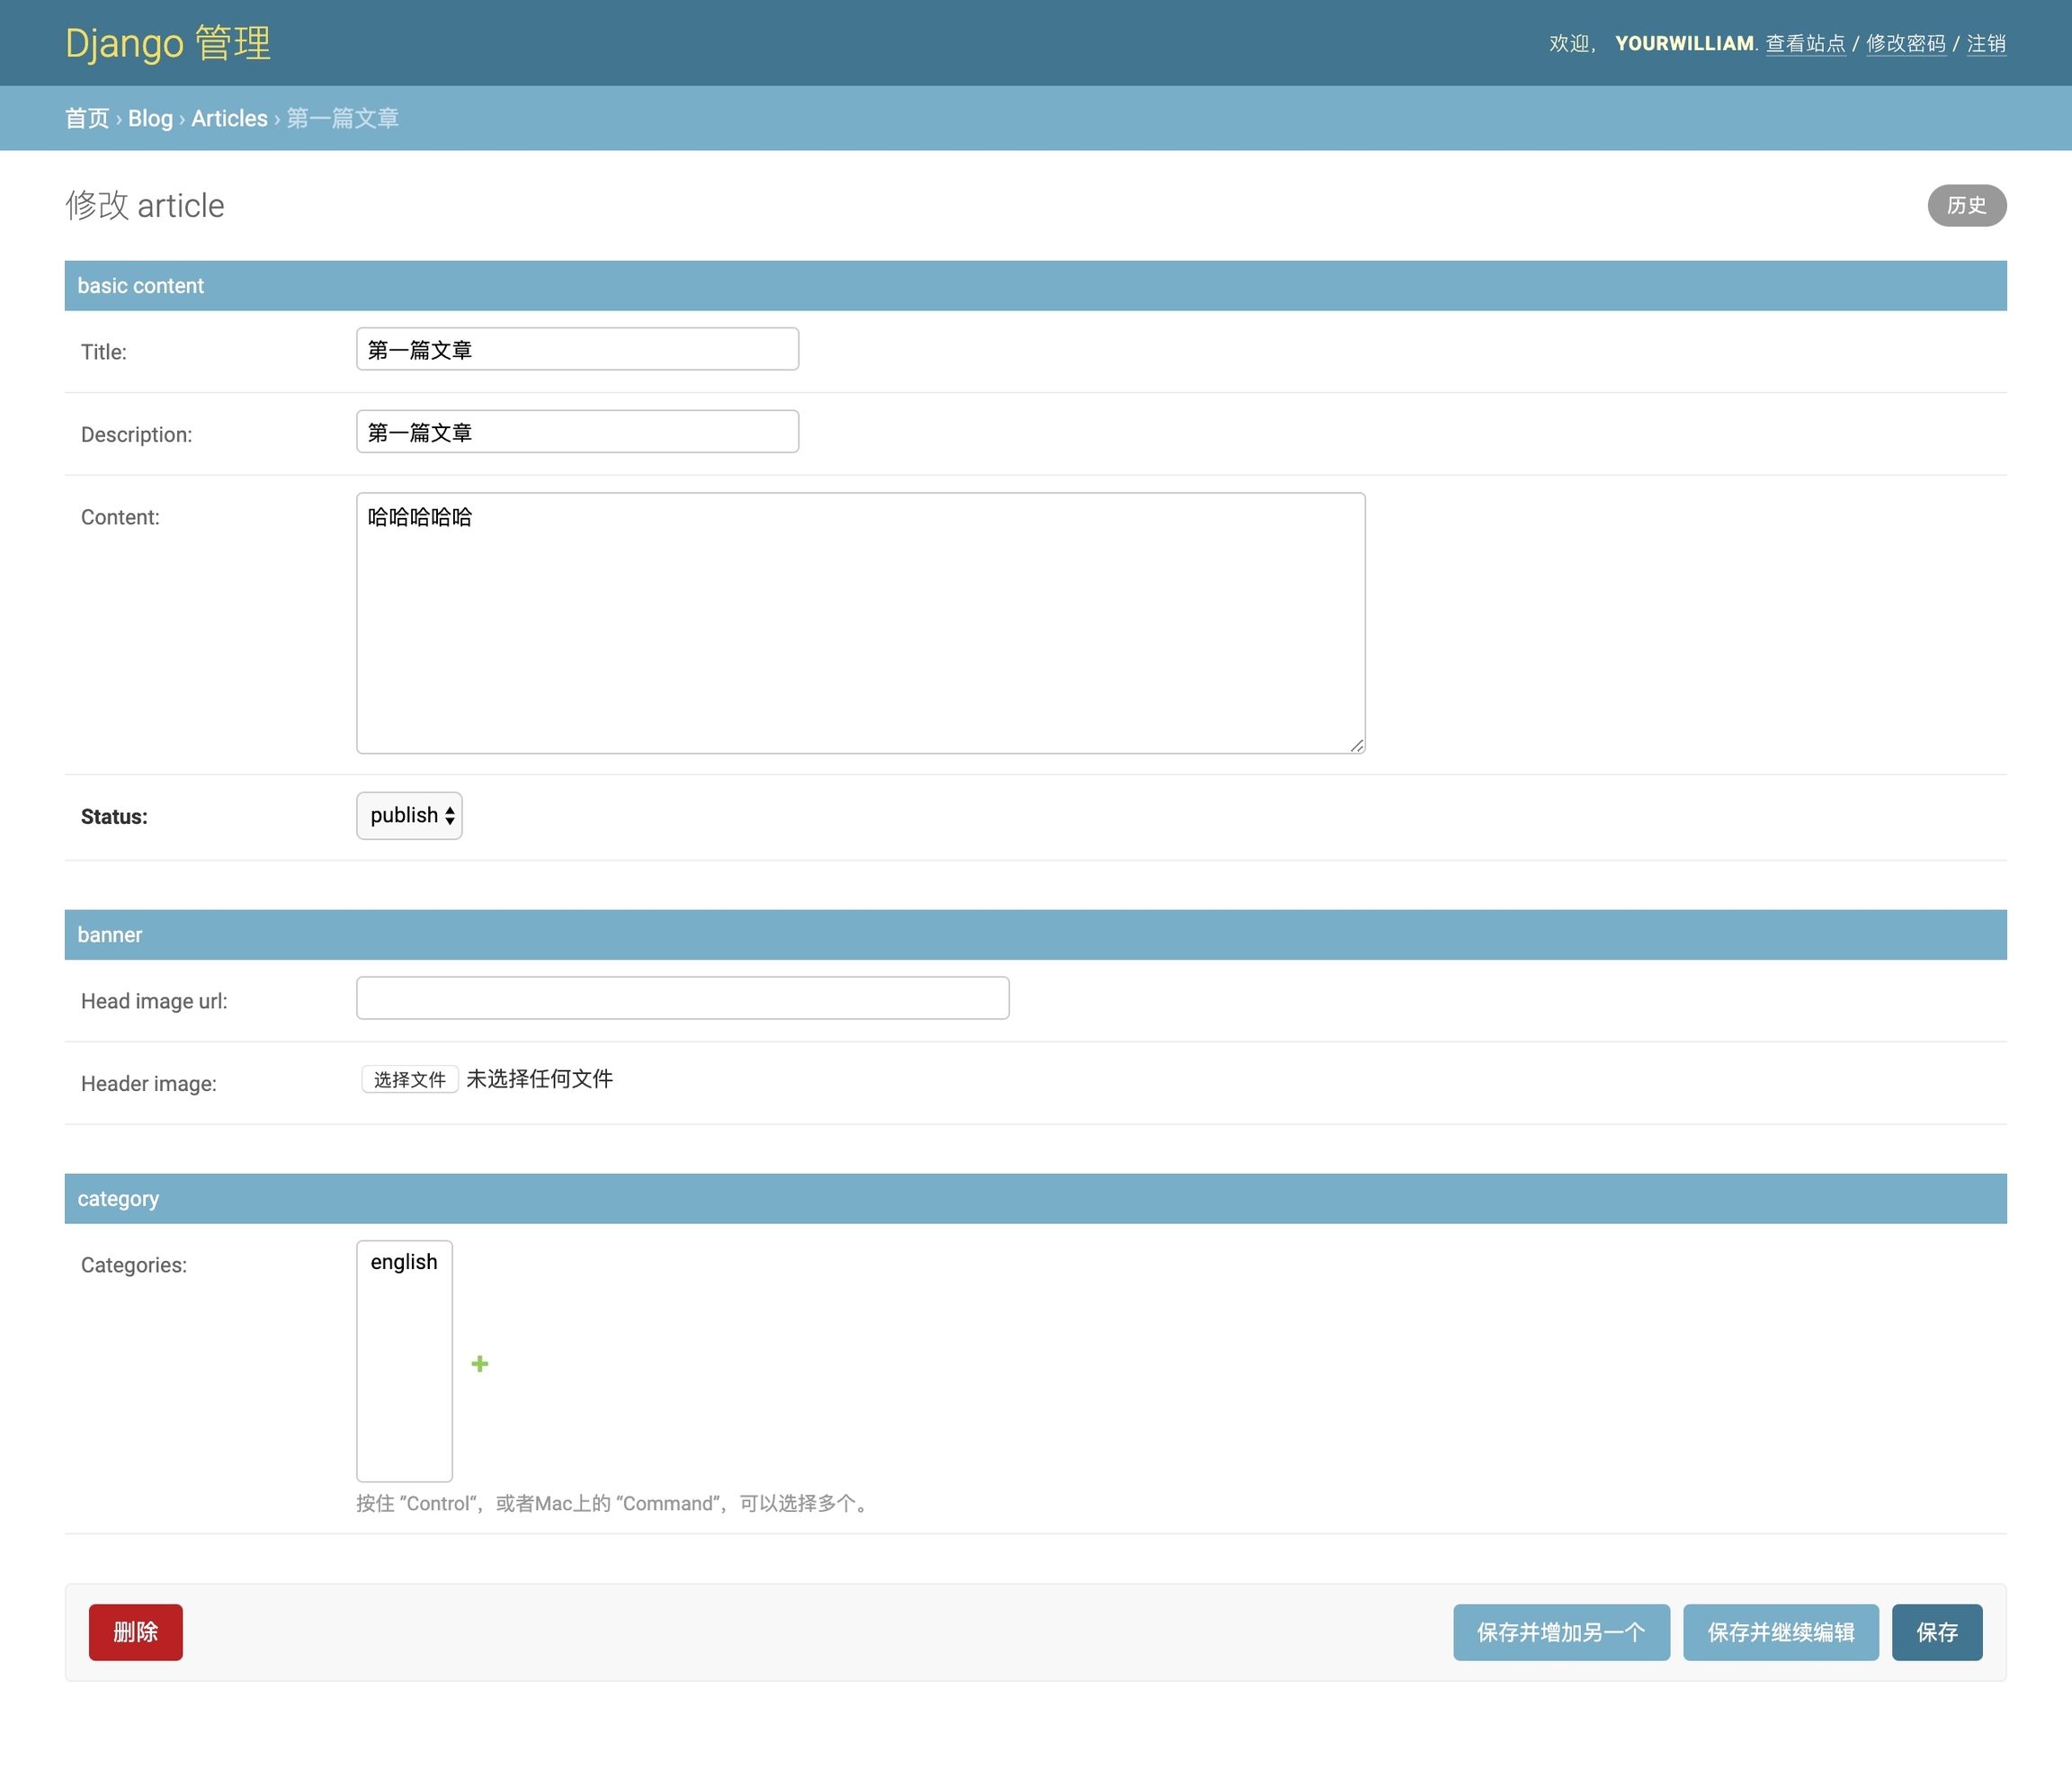Click the green add category plus icon
The width and height of the screenshot is (2072, 1779).
pos(480,1364)
